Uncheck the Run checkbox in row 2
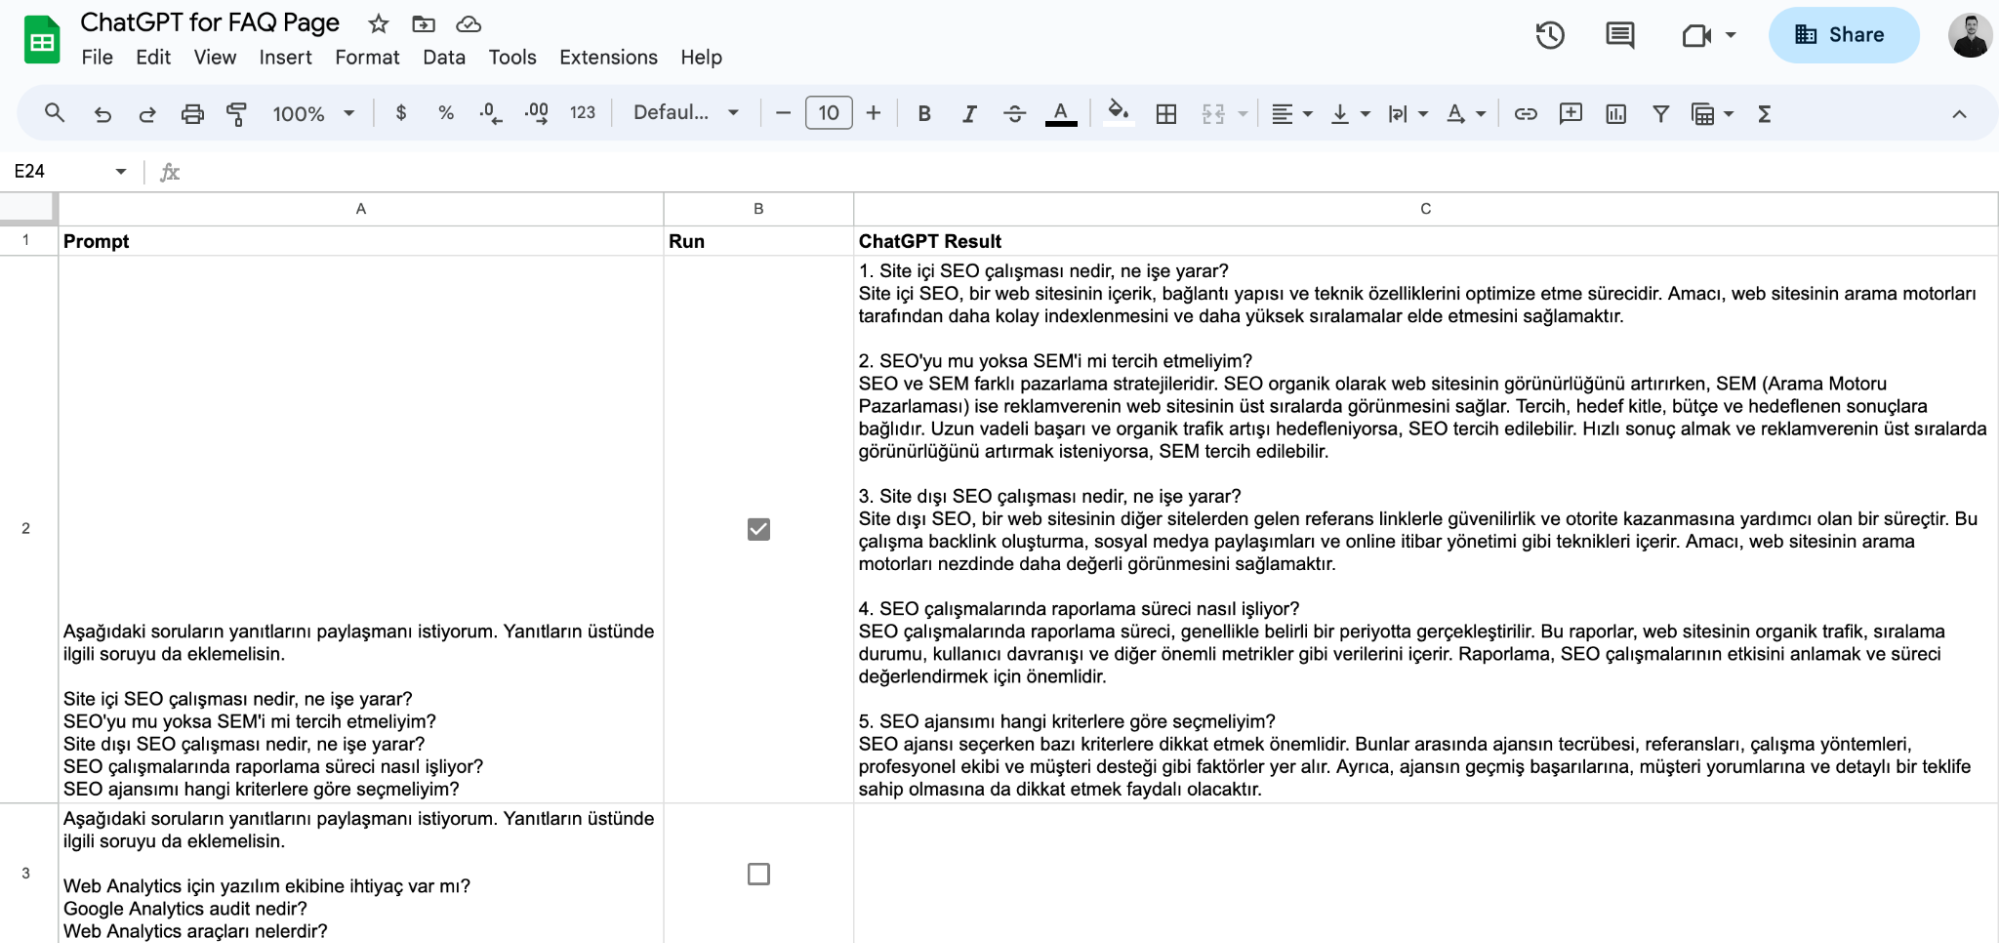This screenshot has width=1999, height=943. pyautogui.click(x=759, y=529)
